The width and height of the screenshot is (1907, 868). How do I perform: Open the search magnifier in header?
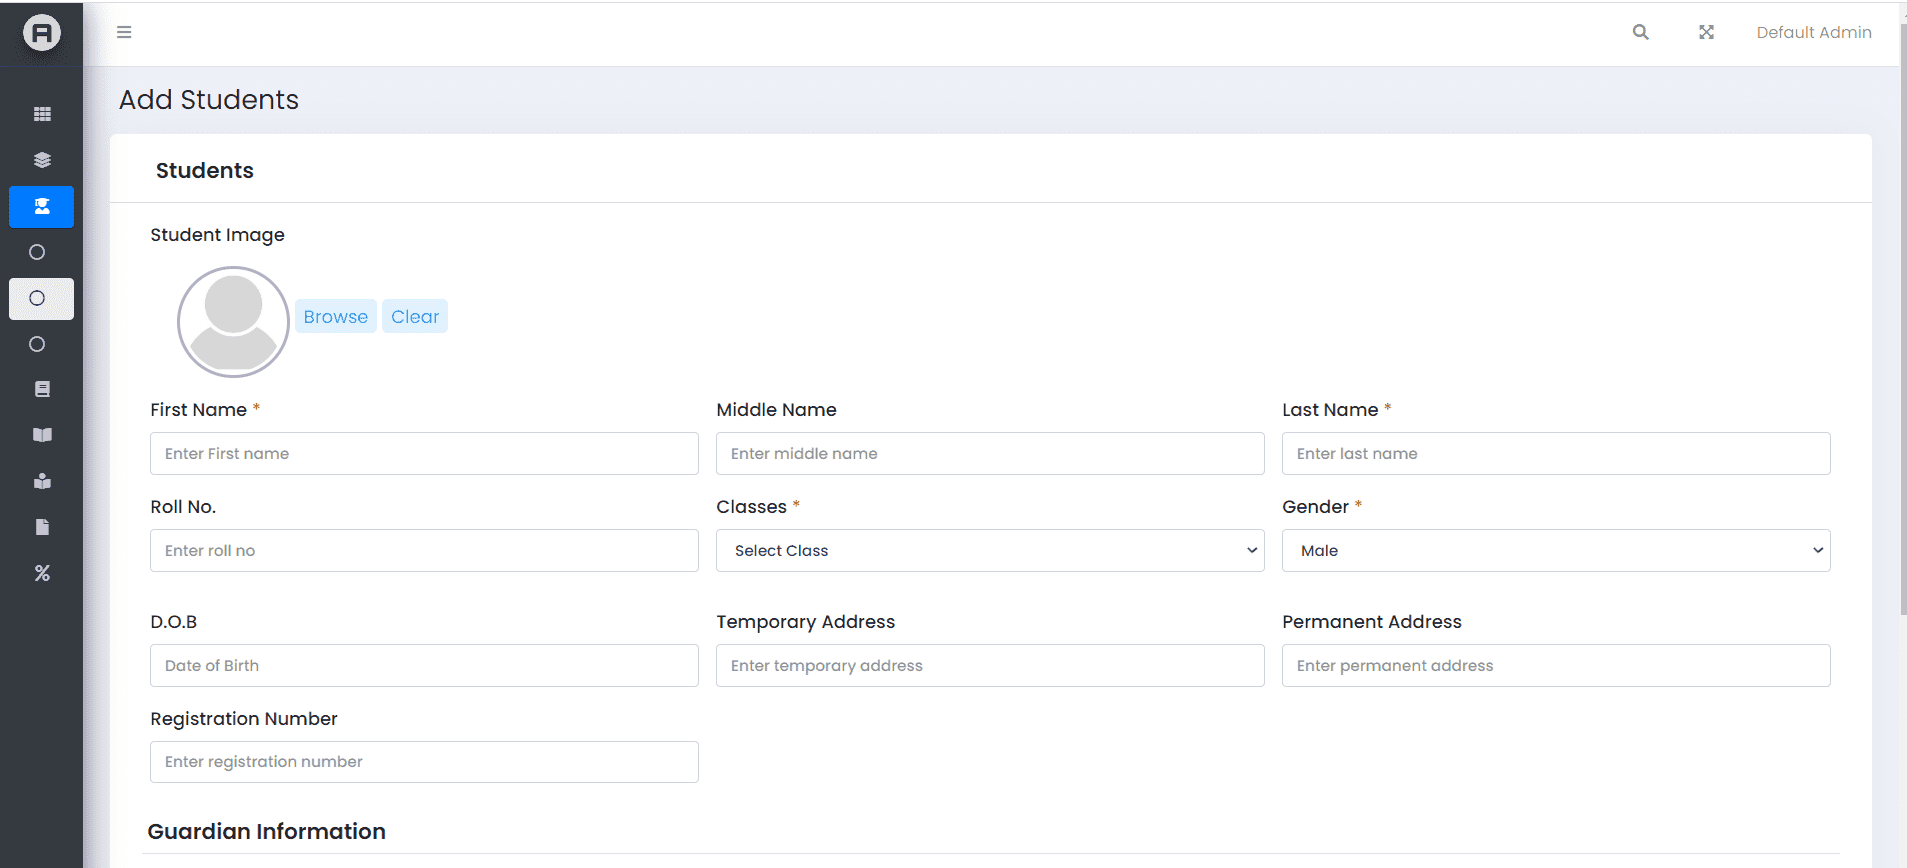click(1641, 32)
